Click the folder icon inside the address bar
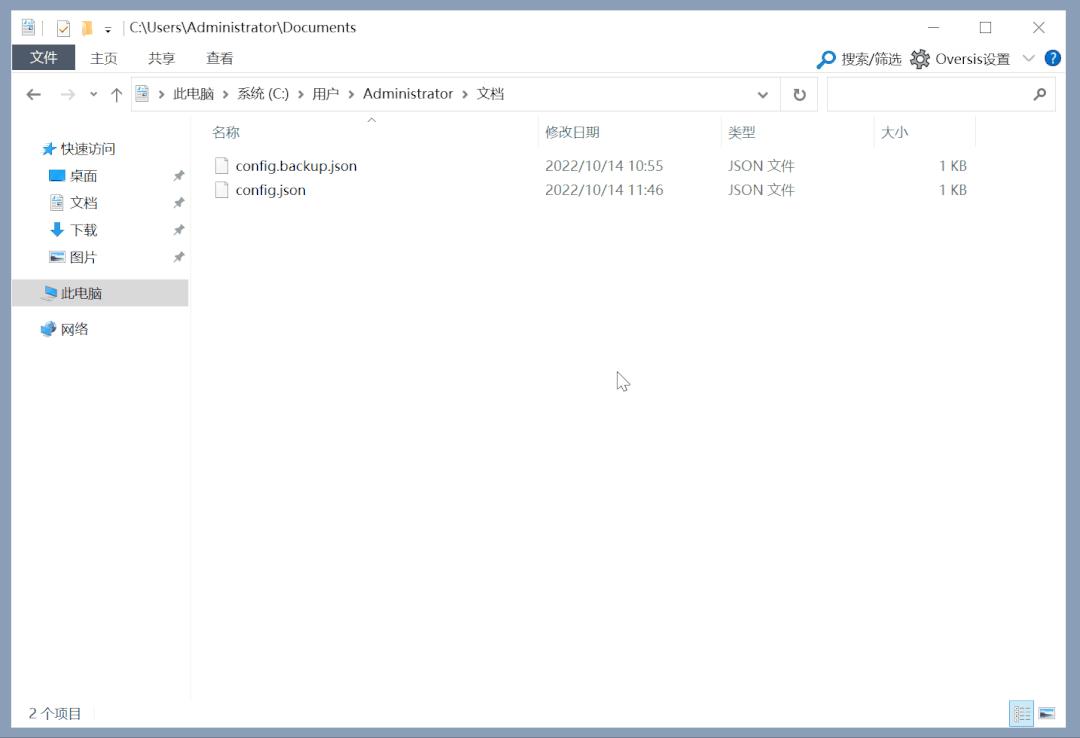 point(144,93)
